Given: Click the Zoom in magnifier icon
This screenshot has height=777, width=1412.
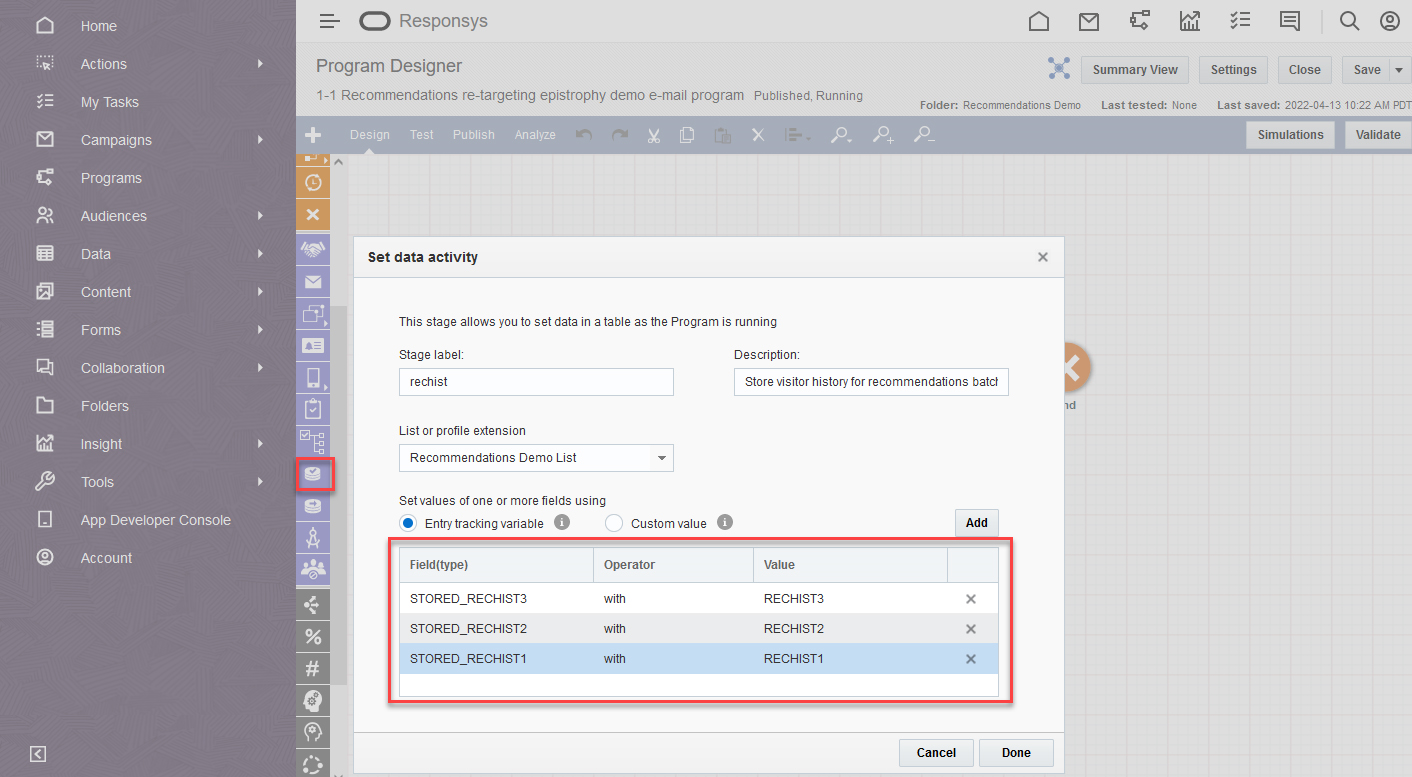Looking at the screenshot, I should coord(883,135).
